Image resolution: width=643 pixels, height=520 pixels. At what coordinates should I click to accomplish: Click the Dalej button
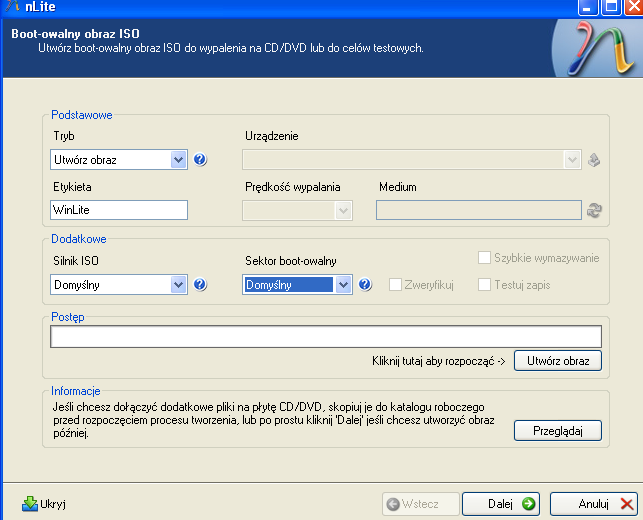click(501, 504)
